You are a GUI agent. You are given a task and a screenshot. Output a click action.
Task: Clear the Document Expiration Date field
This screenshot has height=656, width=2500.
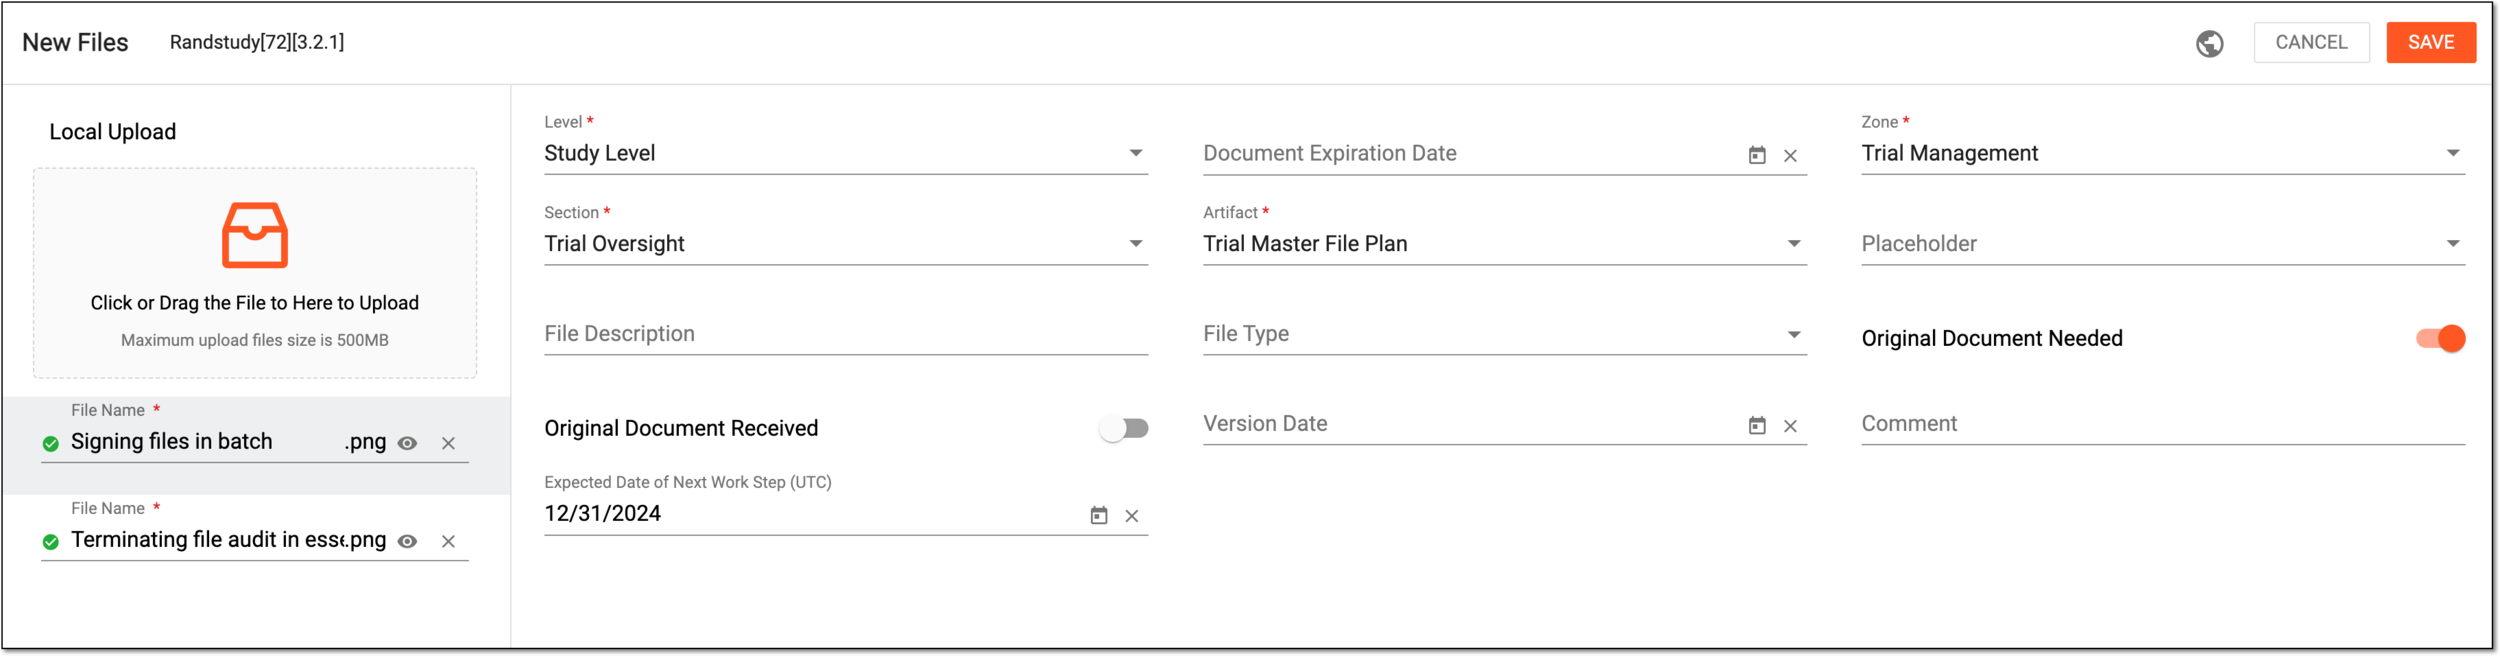pyautogui.click(x=1791, y=155)
